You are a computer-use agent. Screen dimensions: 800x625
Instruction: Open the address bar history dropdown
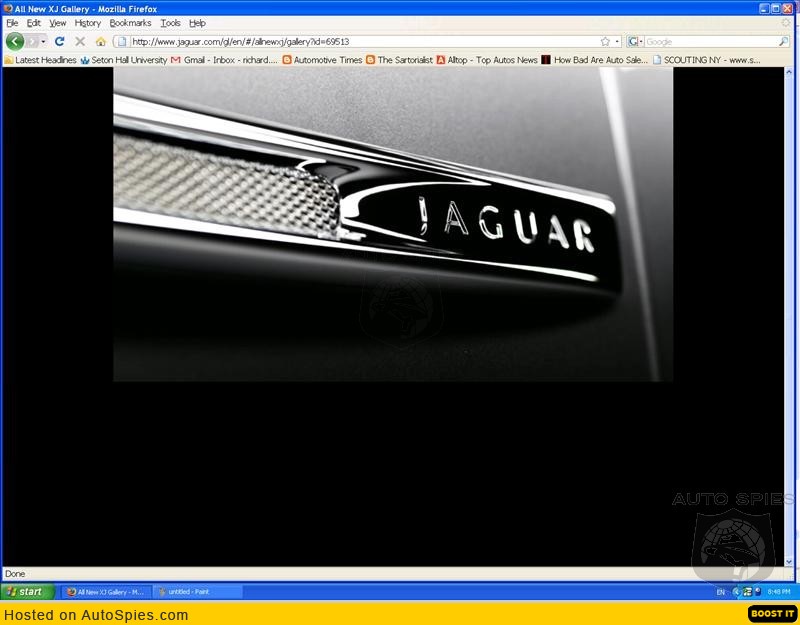click(x=617, y=41)
